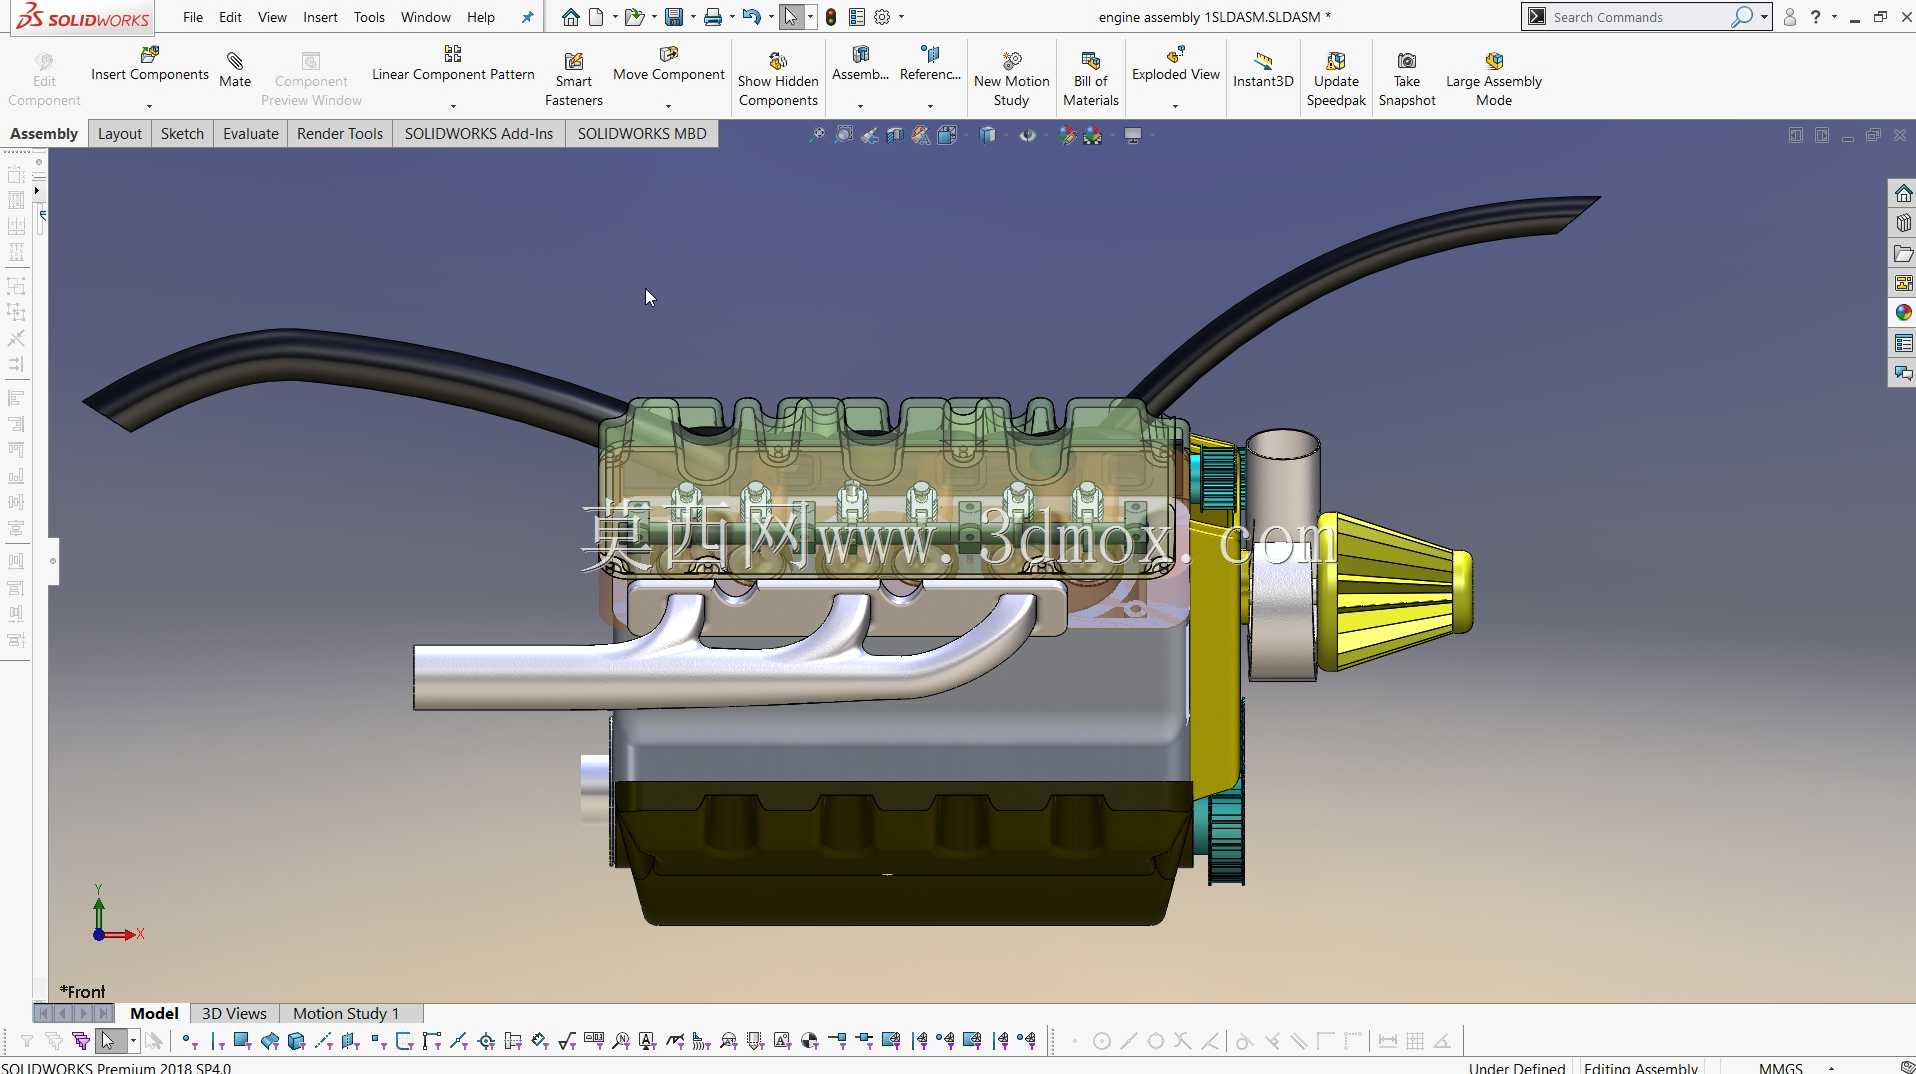Expand Exploded View dropdown arrow
This screenshot has height=1074, width=1916.
click(1175, 106)
